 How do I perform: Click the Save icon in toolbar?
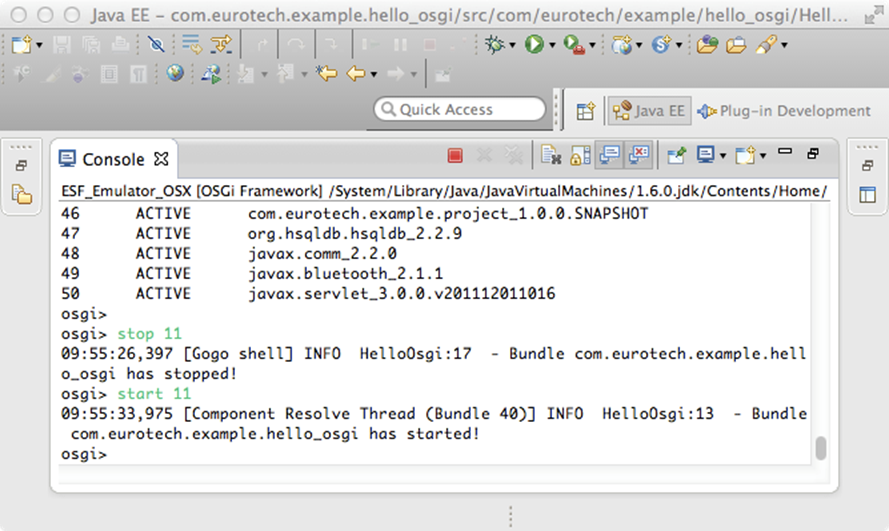61,44
